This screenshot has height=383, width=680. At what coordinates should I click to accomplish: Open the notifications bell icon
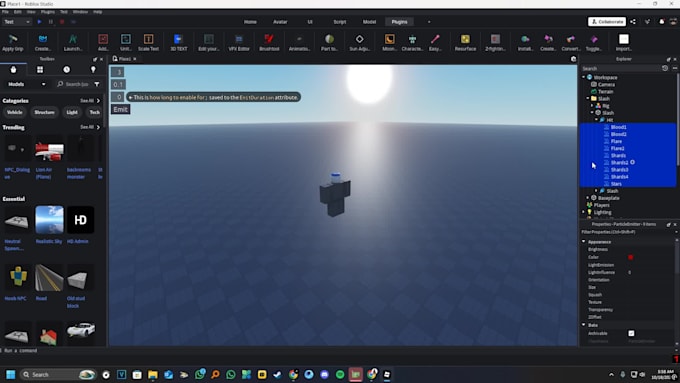click(661, 22)
